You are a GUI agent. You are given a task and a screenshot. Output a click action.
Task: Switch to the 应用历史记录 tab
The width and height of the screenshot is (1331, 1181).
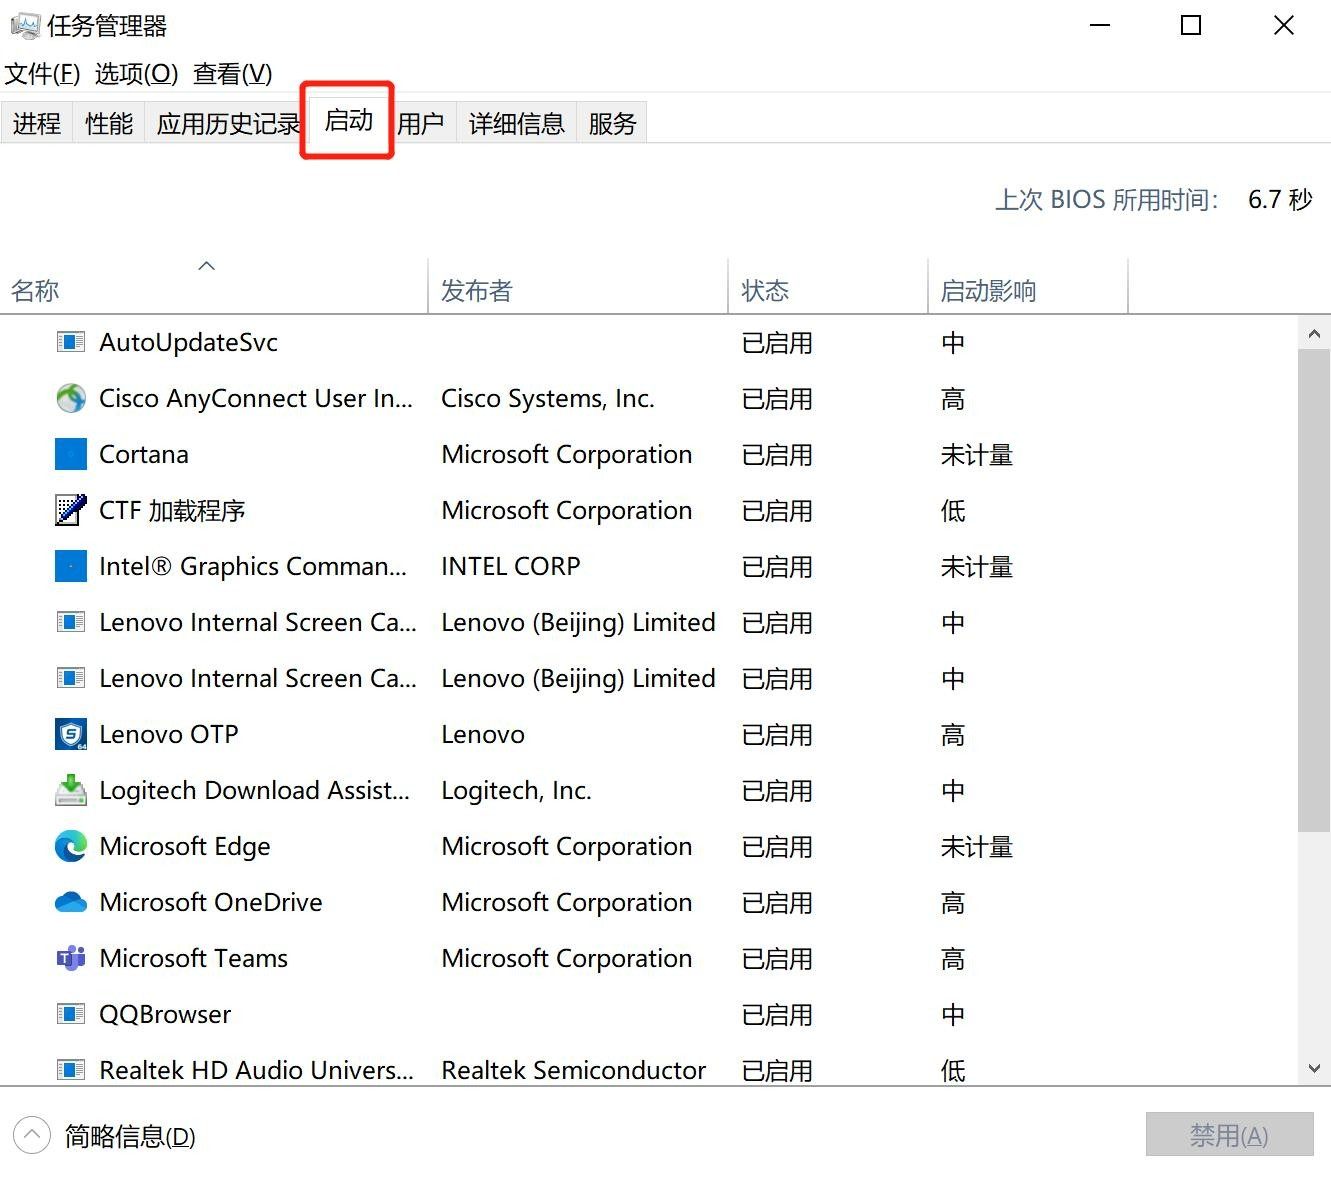tap(228, 123)
